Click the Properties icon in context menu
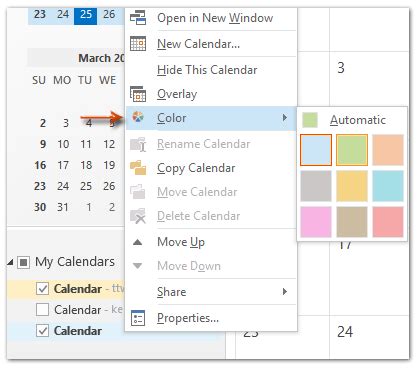 coord(138,318)
